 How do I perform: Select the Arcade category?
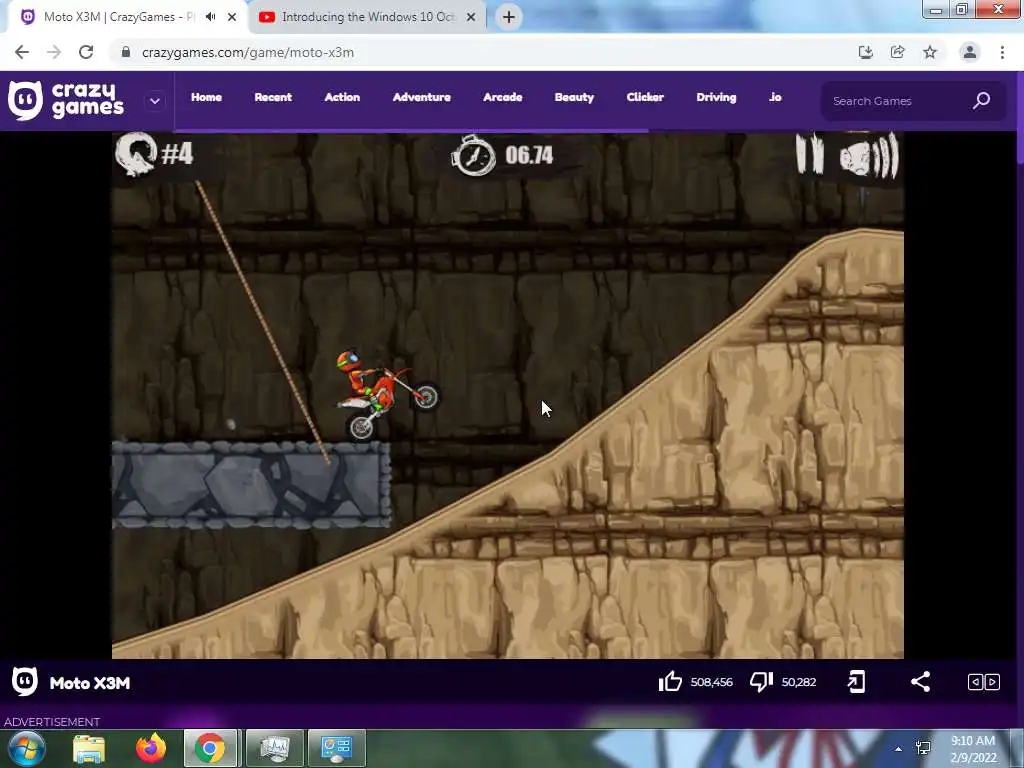[x=503, y=97]
